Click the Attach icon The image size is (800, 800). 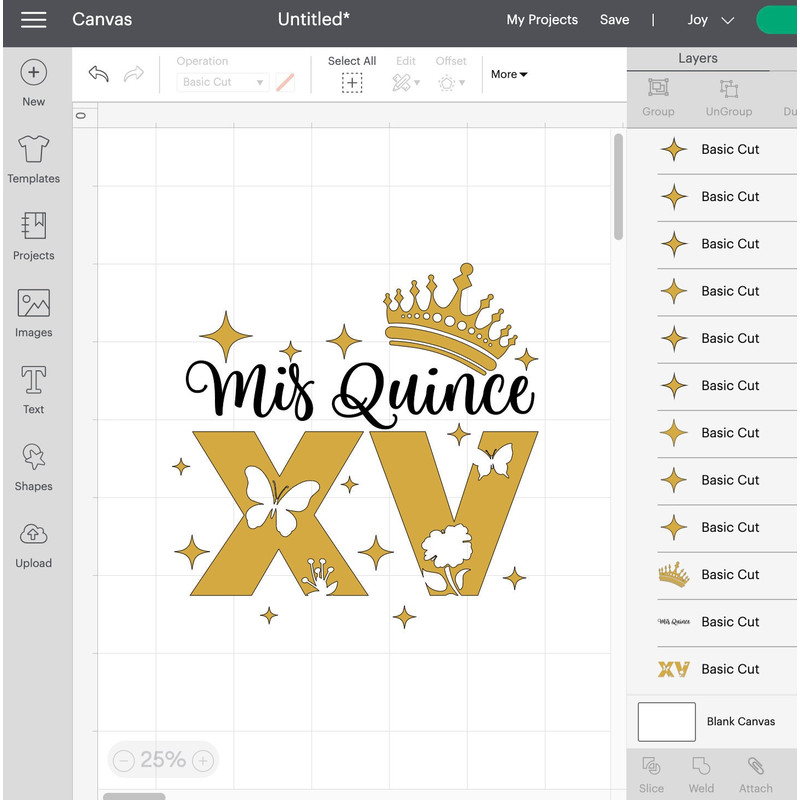[x=755, y=773]
